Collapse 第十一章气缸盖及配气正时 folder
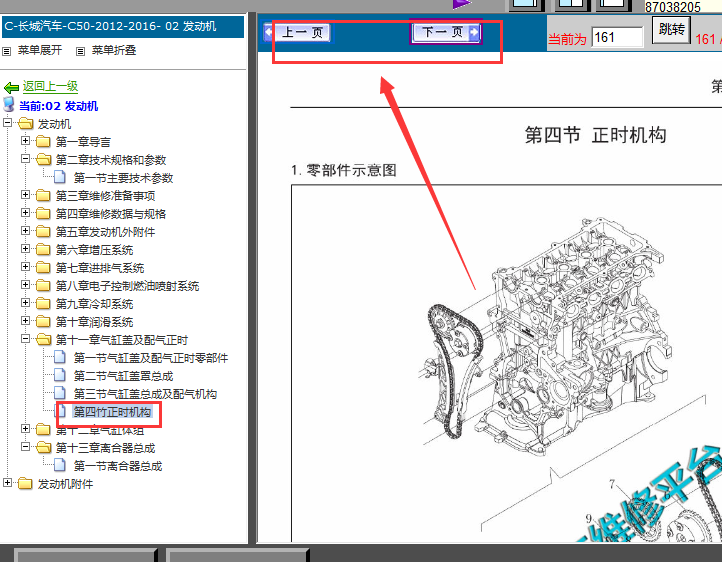Screen dimensions: 722x562 click(x=25, y=339)
